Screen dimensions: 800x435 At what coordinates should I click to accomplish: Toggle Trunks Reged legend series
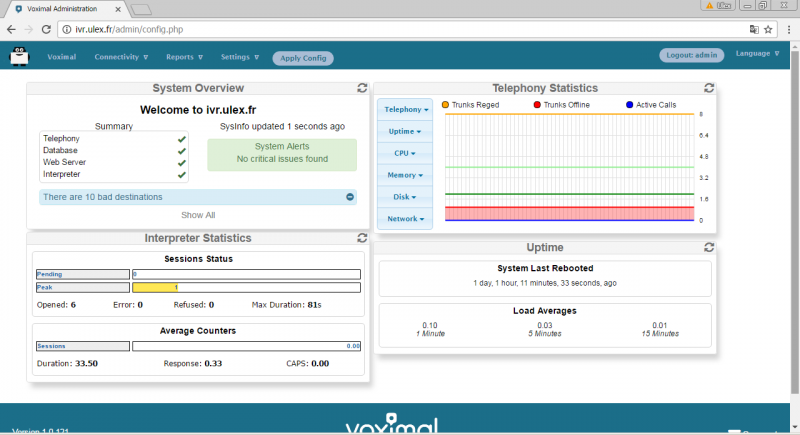point(470,105)
